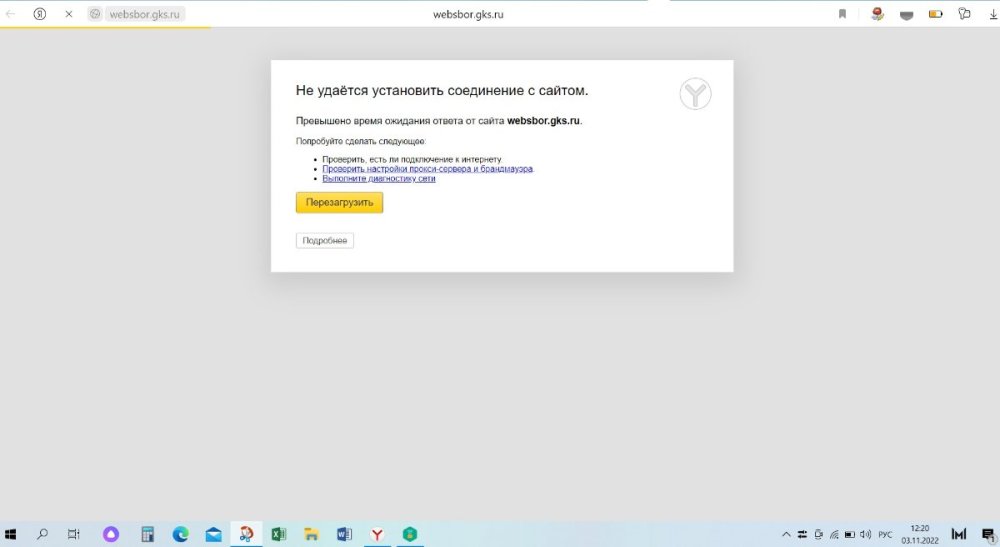Open the Yandex home button

(40, 13)
